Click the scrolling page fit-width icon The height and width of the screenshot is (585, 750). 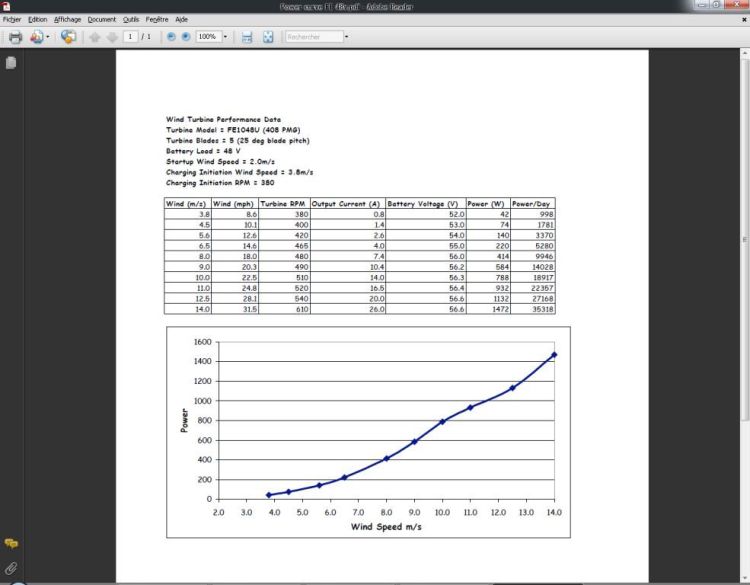coord(247,37)
